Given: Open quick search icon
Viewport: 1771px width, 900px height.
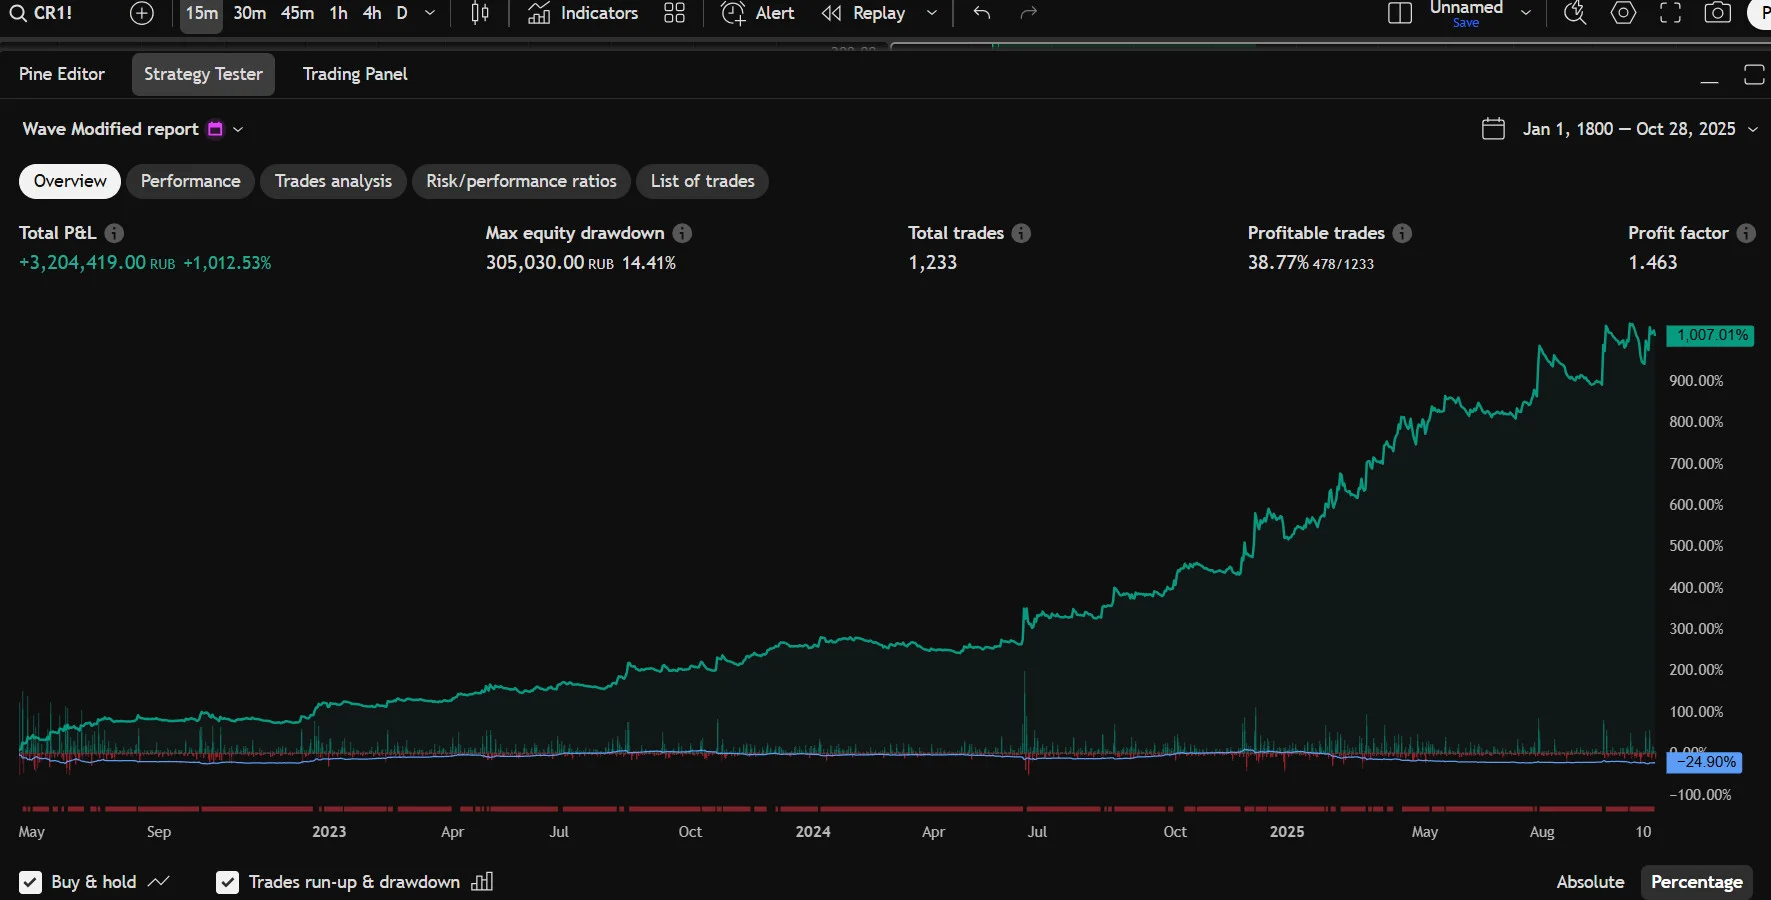Looking at the screenshot, I should (1575, 13).
